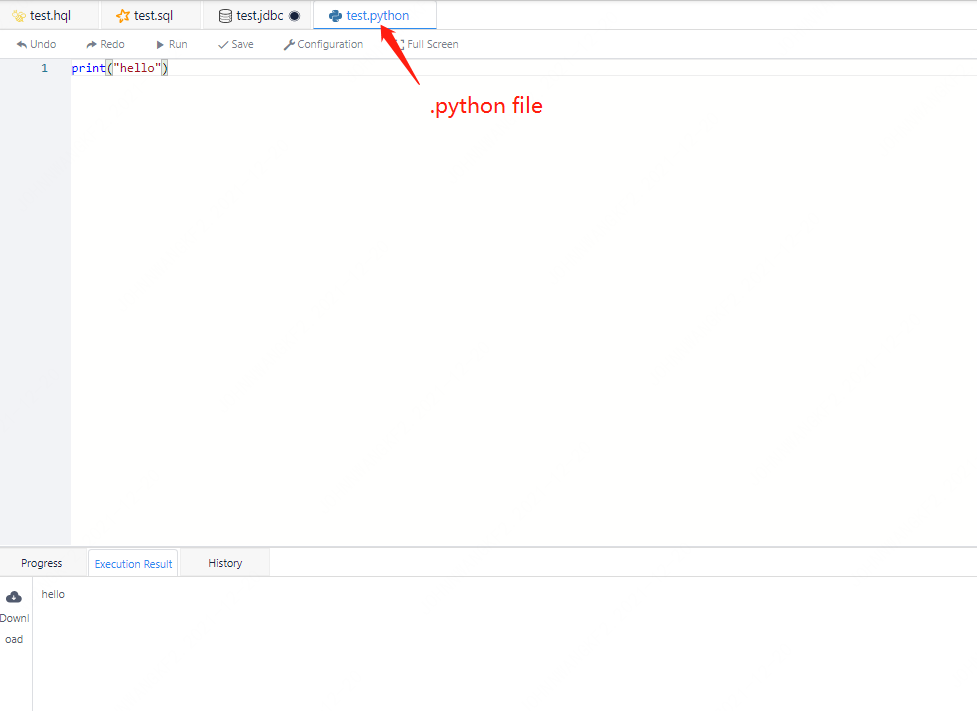Switch to the test.sql tab
The image size is (977, 711).
[x=153, y=16]
